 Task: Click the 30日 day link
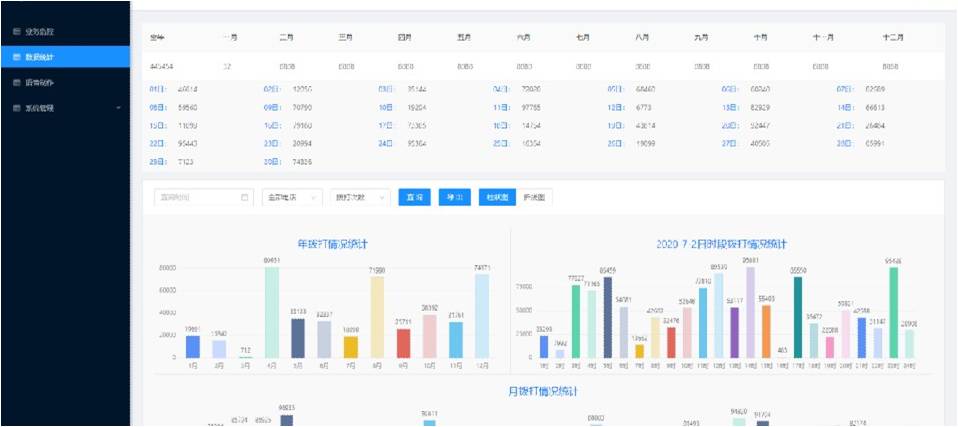tap(271, 161)
